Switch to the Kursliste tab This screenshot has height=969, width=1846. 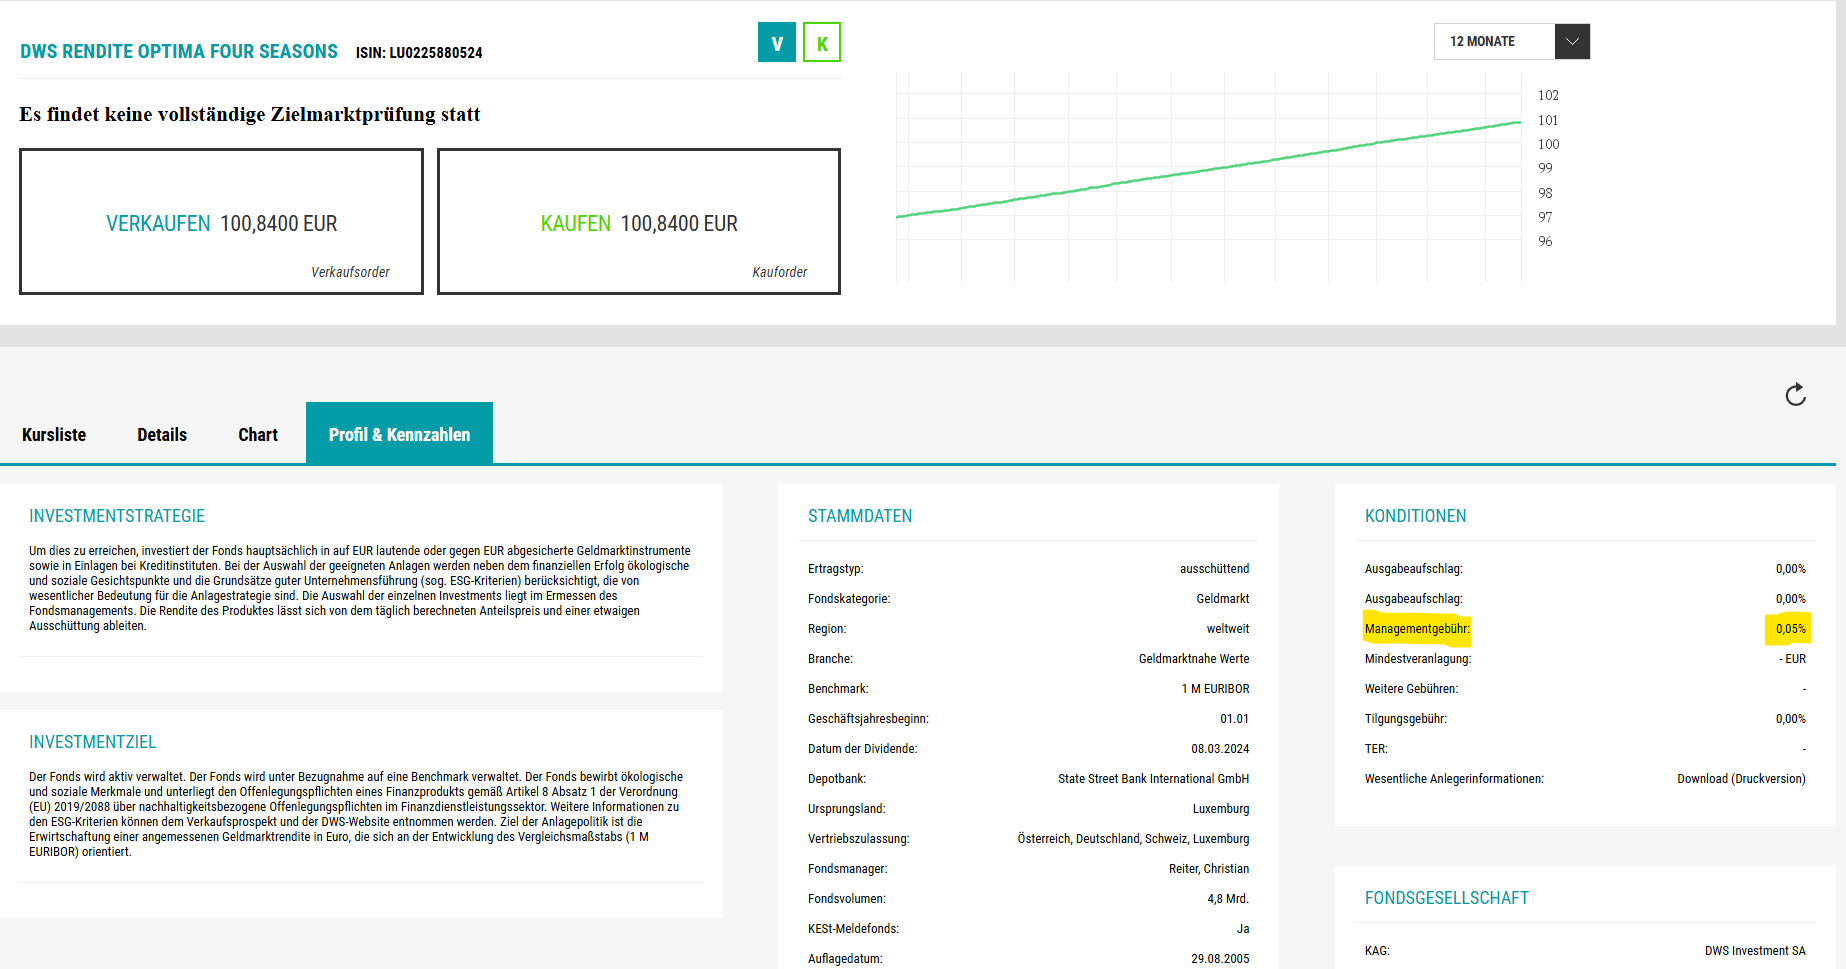coord(54,435)
